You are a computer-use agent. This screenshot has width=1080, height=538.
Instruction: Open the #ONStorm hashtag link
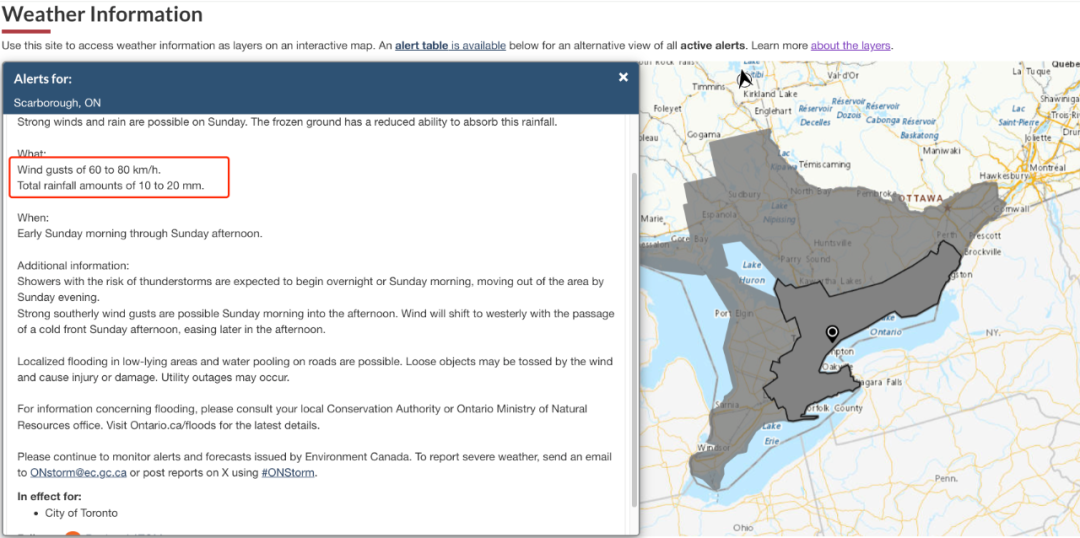[x=288, y=473]
